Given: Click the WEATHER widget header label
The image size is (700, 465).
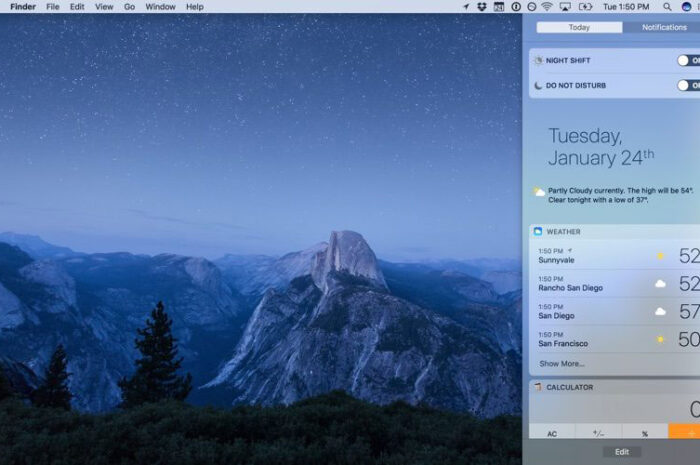Looking at the screenshot, I should point(563,232).
